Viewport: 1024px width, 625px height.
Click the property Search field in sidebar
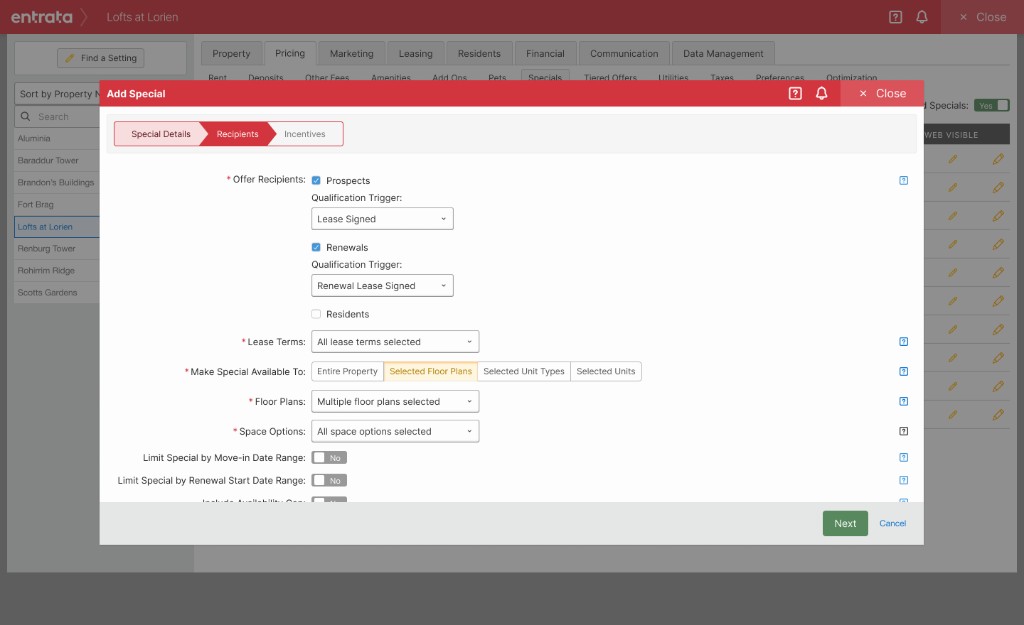point(57,116)
